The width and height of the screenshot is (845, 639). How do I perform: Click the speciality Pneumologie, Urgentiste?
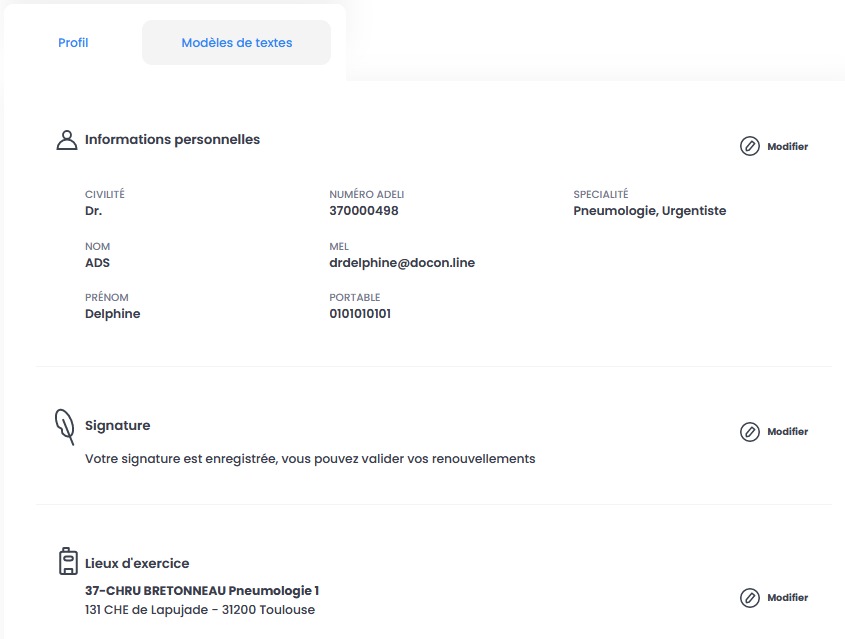point(649,211)
